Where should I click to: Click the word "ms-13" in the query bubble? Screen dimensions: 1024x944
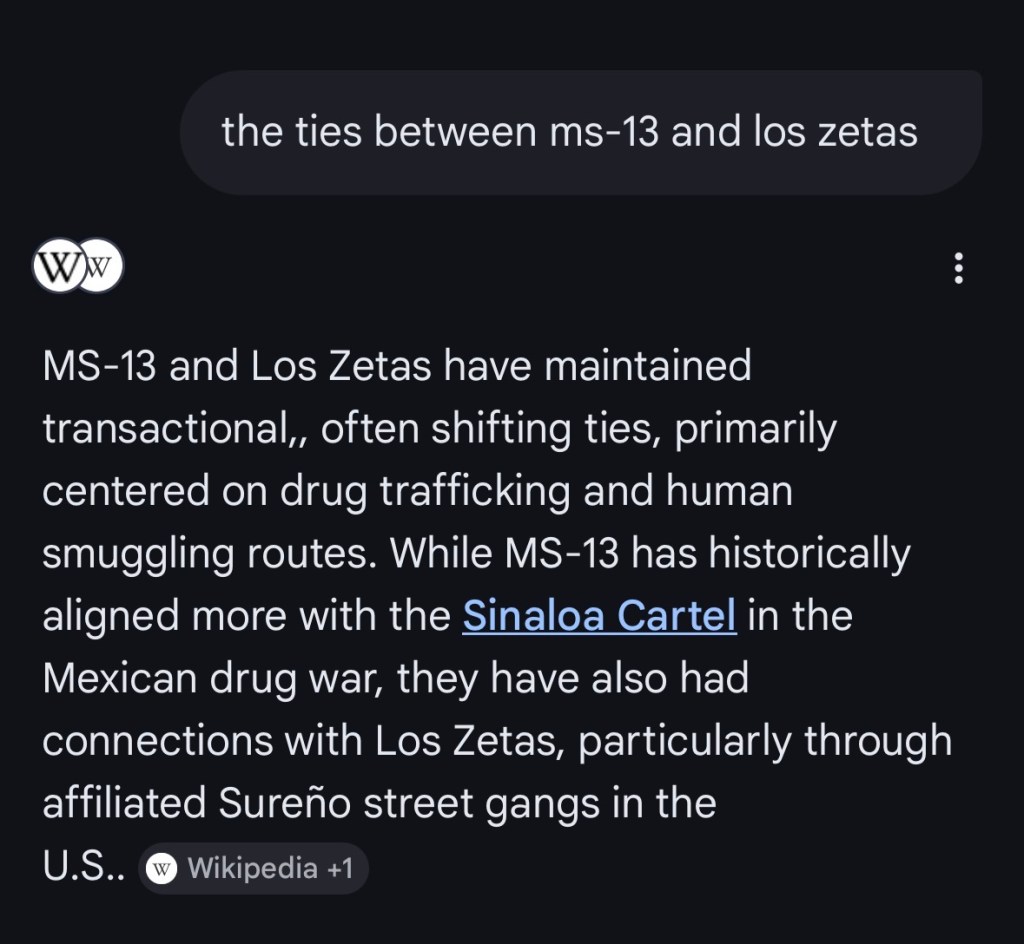[x=604, y=132]
